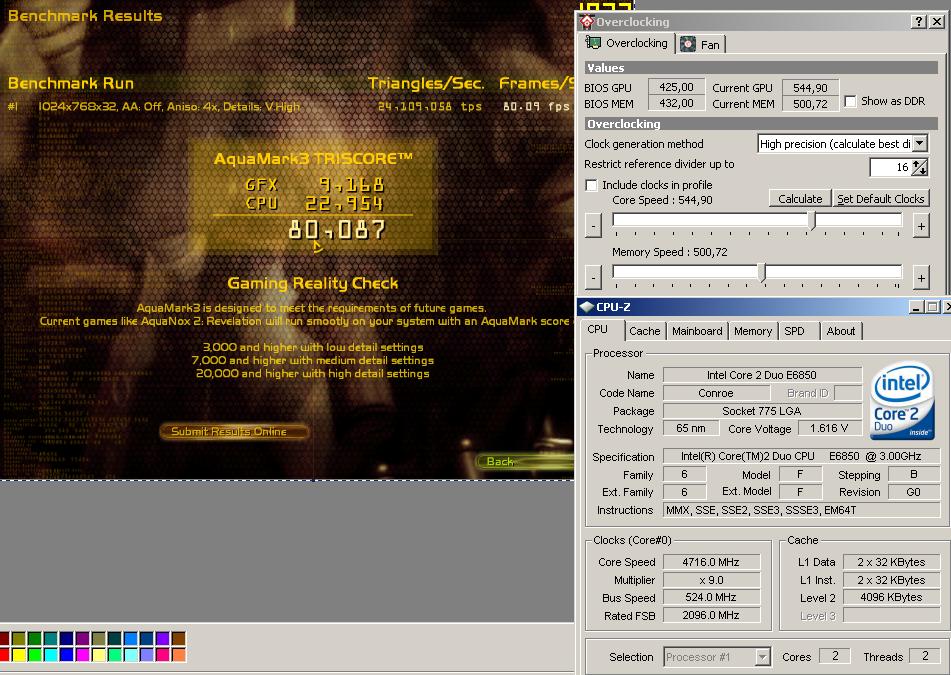
Task: Tick the Include clocks in profile checkbox
Action: point(591,185)
